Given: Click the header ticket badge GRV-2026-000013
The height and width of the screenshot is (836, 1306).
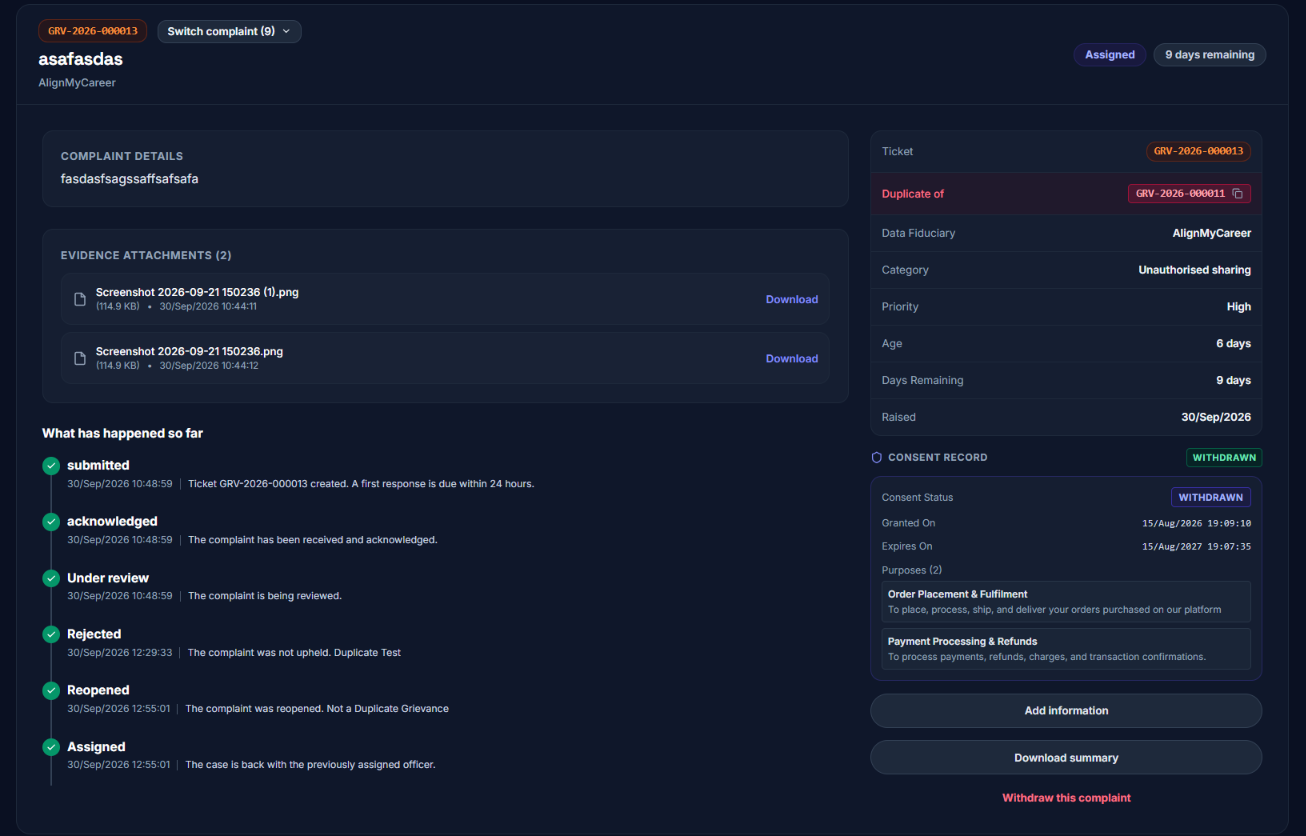Looking at the screenshot, I should [93, 31].
